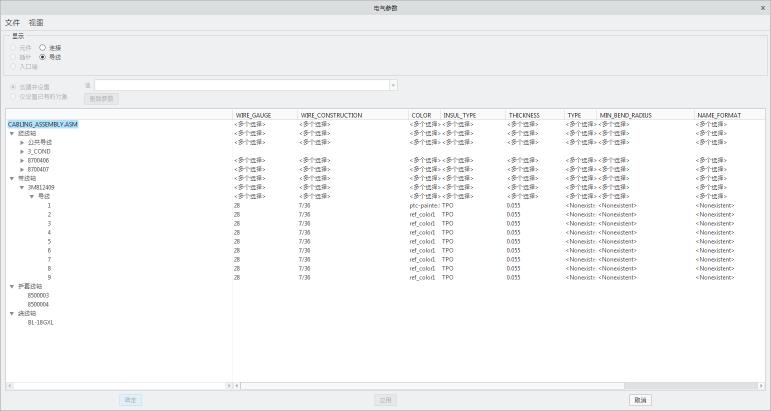Expand the 8700407 tree node
Image resolution: width=771 pixels, height=411 pixels.
(22, 169)
